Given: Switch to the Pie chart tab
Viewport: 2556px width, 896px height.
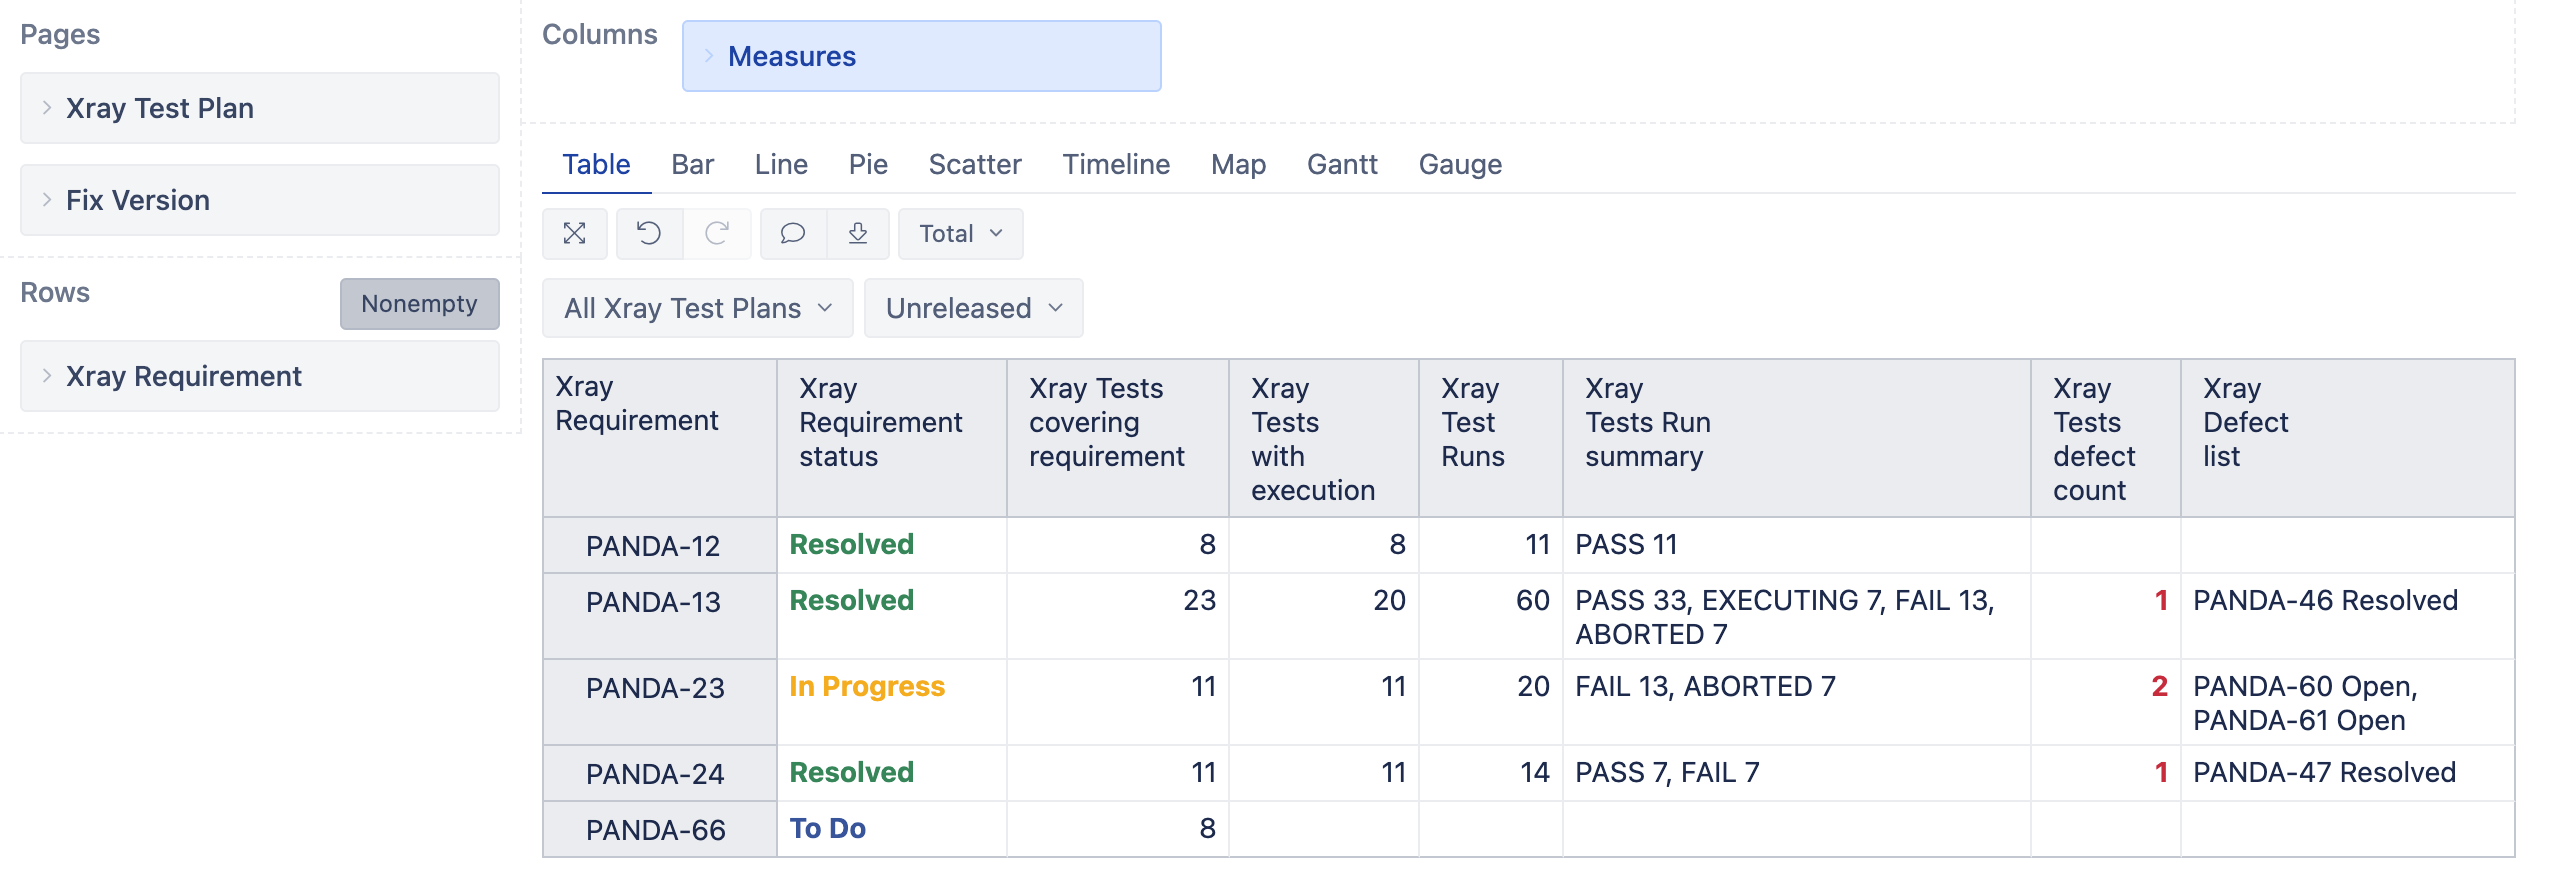Looking at the screenshot, I should [868, 164].
